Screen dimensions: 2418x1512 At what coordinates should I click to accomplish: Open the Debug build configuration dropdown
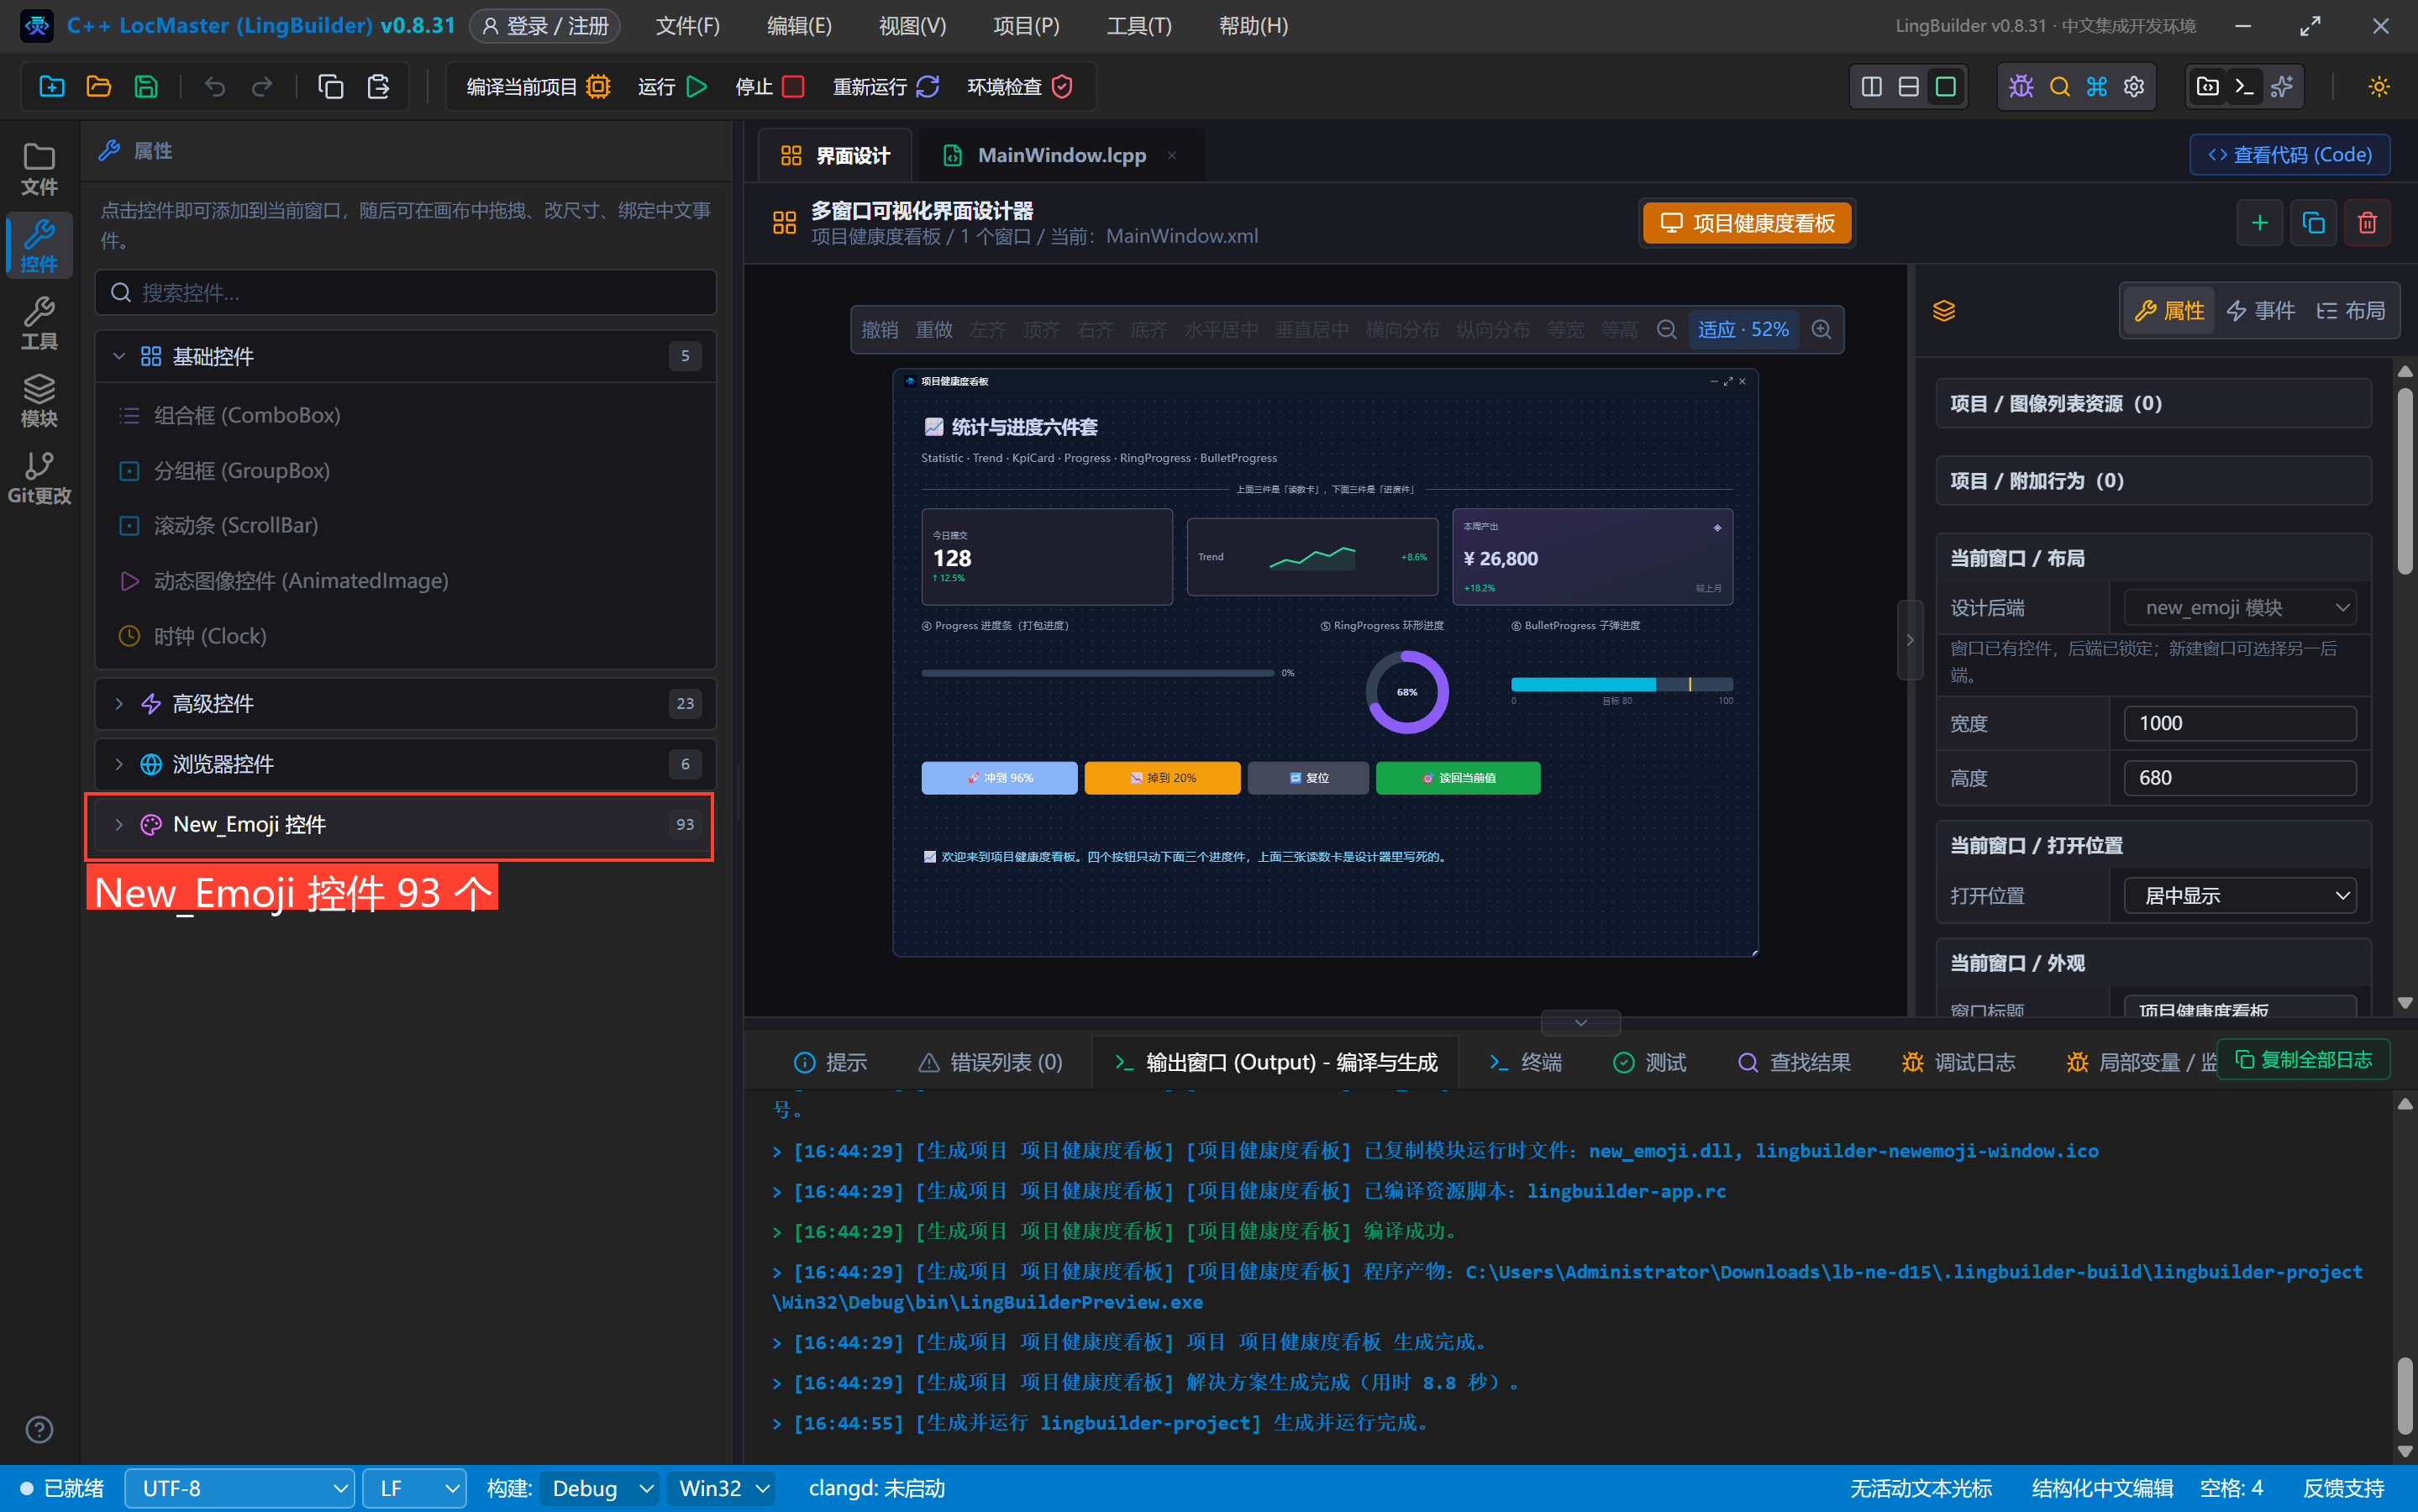pyautogui.click(x=601, y=1488)
